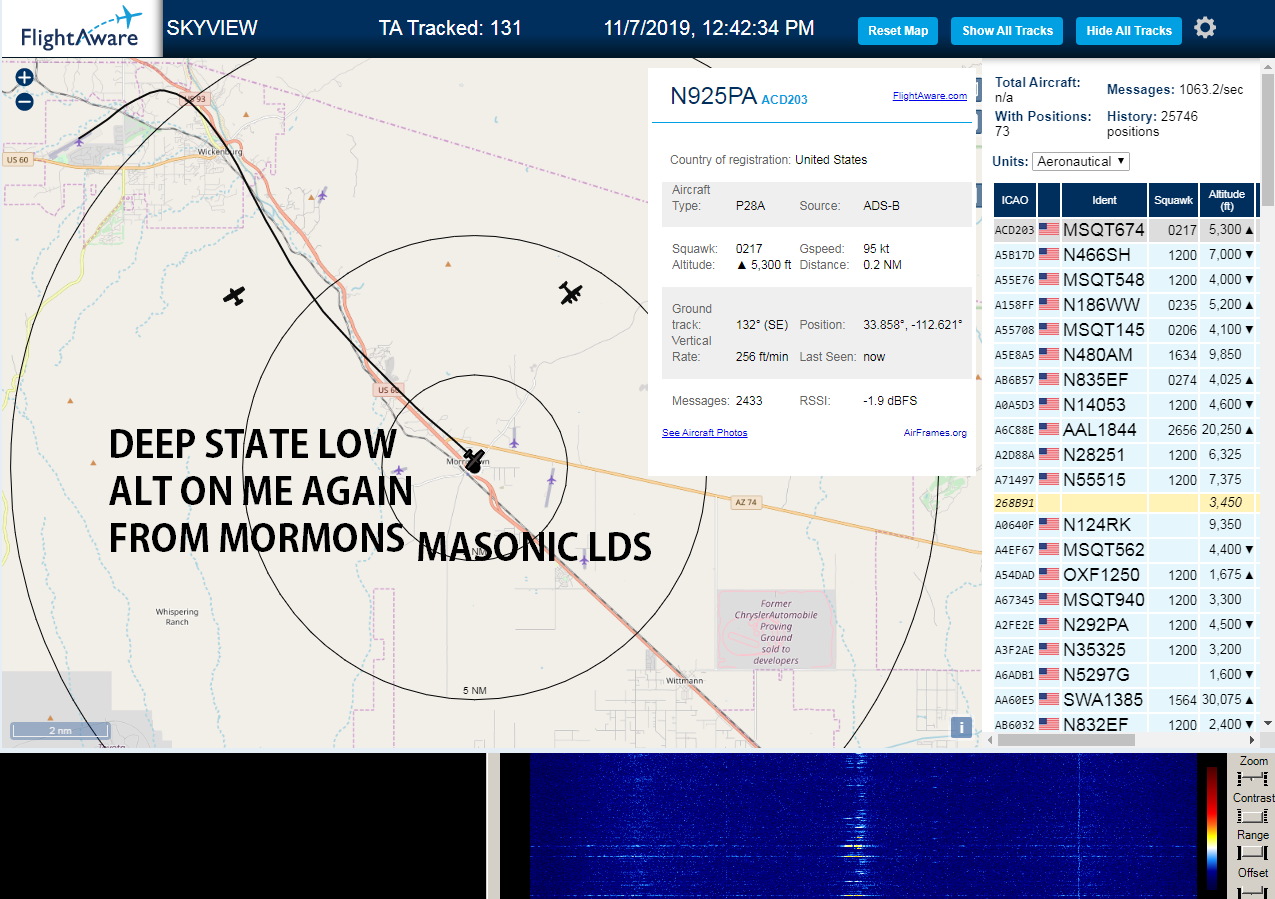1275x899 pixels.
Task: Adjust the waterfall Range slider
Action: click(x=1252, y=853)
